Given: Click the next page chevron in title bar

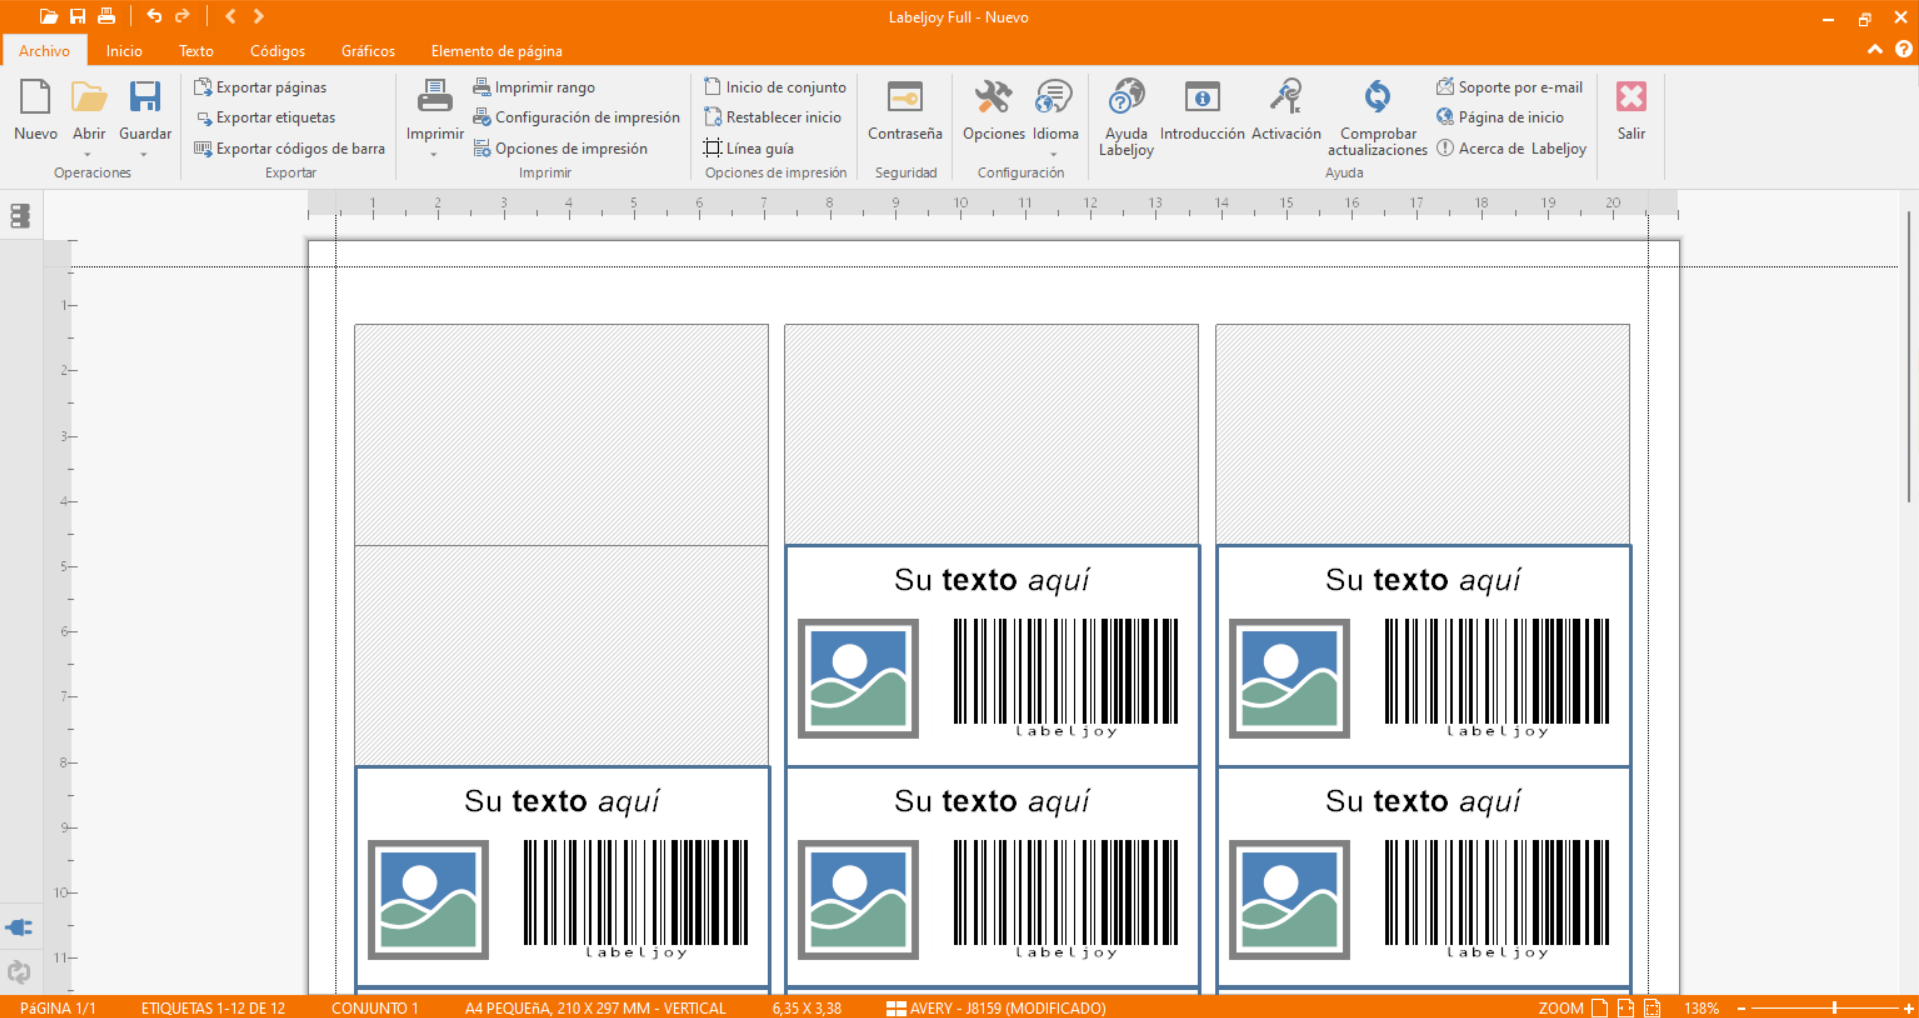Looking at the screenshot, I should click(x=259, y=16).
